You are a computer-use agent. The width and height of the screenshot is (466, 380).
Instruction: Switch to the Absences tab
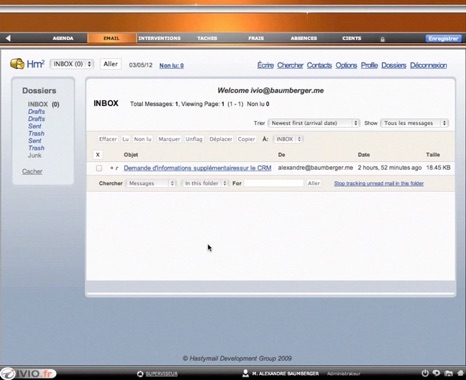[304, 38]
